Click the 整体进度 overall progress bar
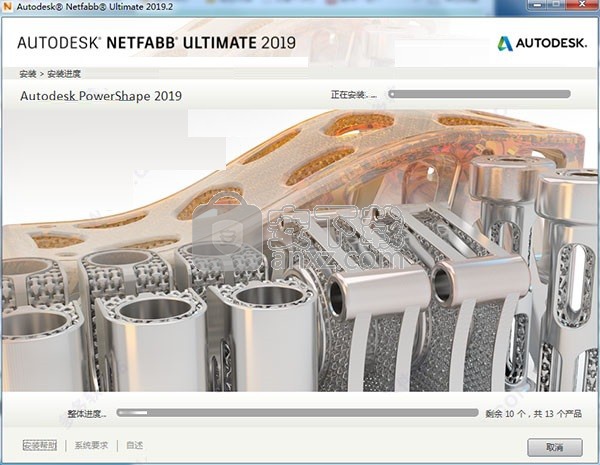This screenshot has height=465, width=600. coord(297,413)
